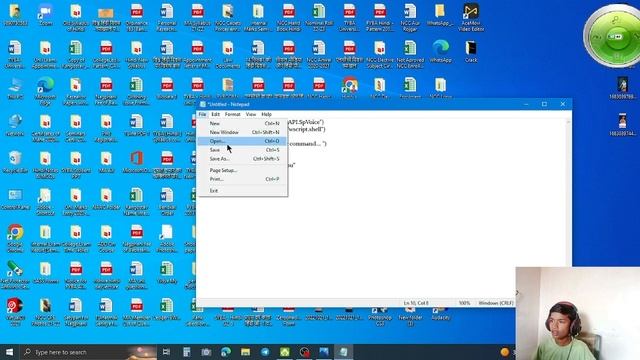Click the Audacity label below Notepad
The height and width of the screenshot is (360, 640).
point(440,318)
